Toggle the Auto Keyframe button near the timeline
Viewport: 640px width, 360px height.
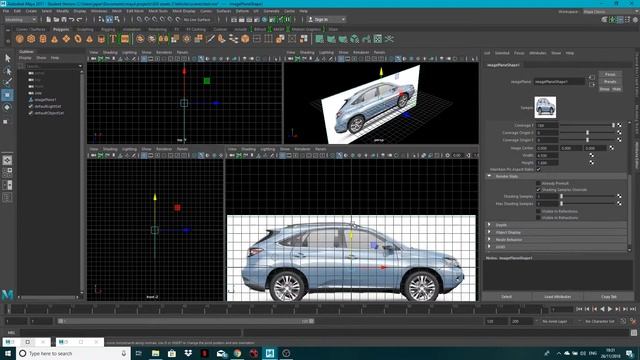(633, 321)
